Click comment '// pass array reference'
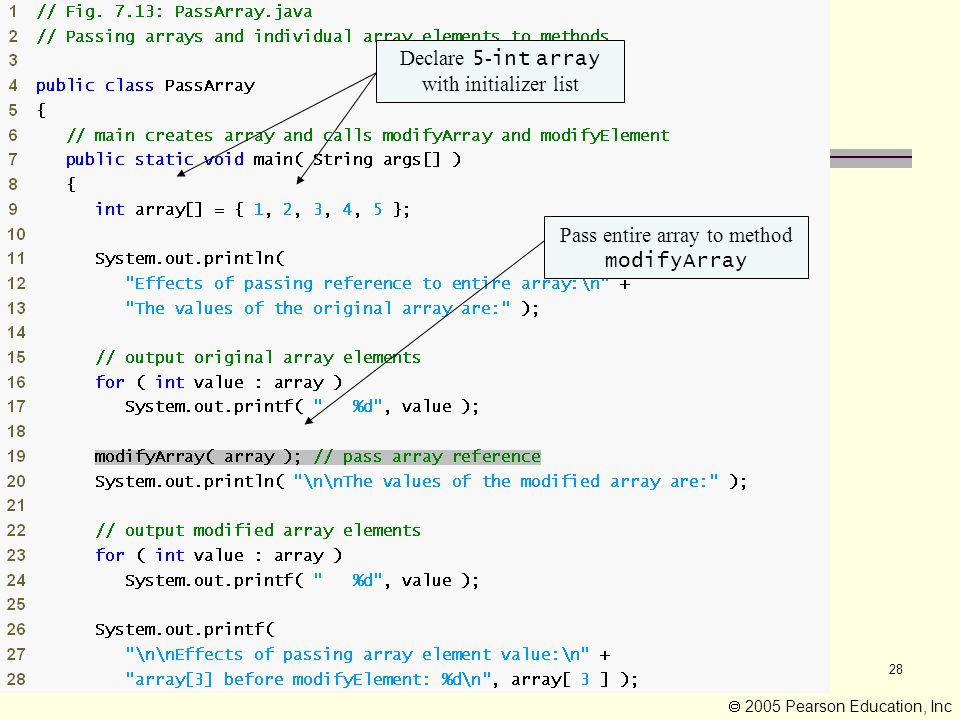Viewport: 960px width, 720px height. 427,457
